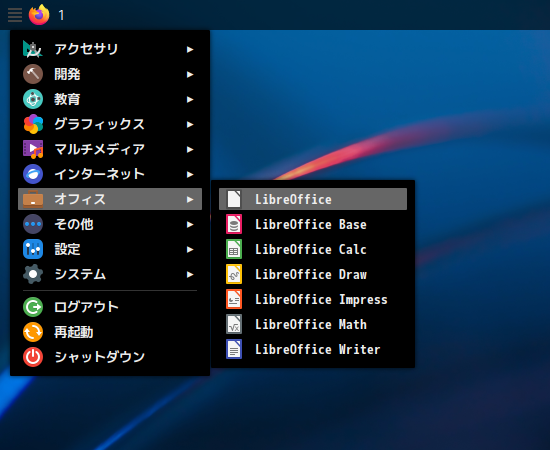The height and width of the screenshot is (450, 550).
Task: Expand the グラフィックス submenu arrow
Action: [x=190, y=125]
